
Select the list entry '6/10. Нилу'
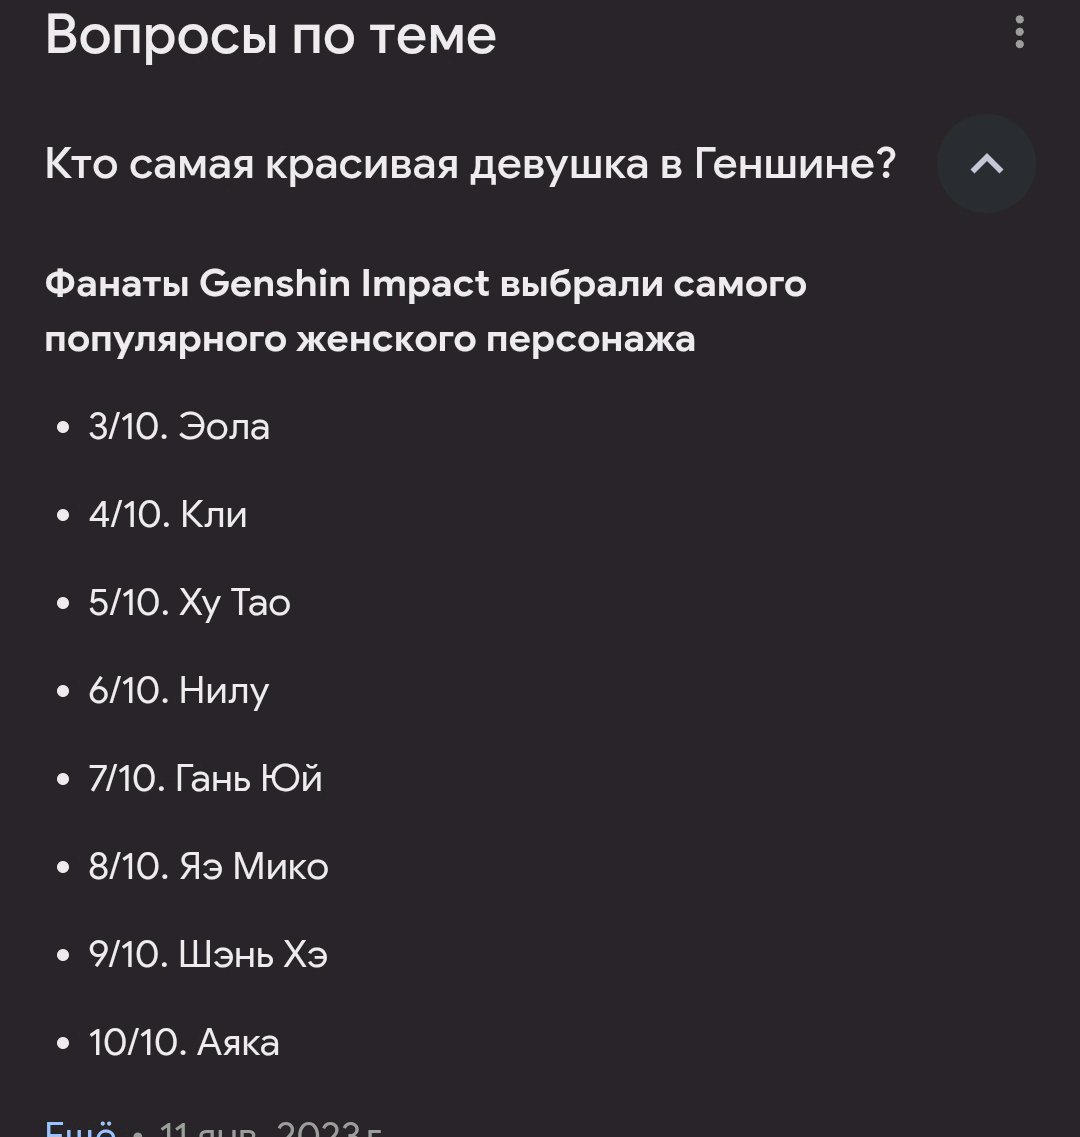tap(178, 691)
